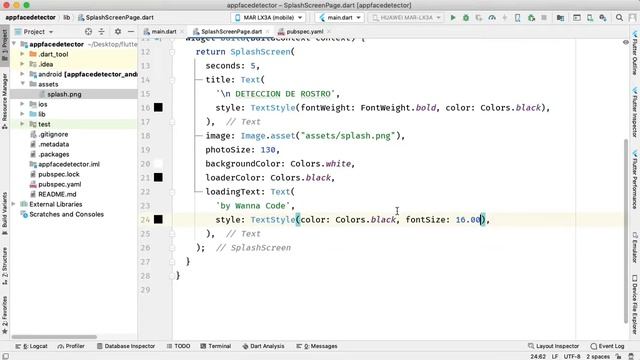Open the Project view selector dropdown
This screenshot has width=640, height=360.
(34, 31)
